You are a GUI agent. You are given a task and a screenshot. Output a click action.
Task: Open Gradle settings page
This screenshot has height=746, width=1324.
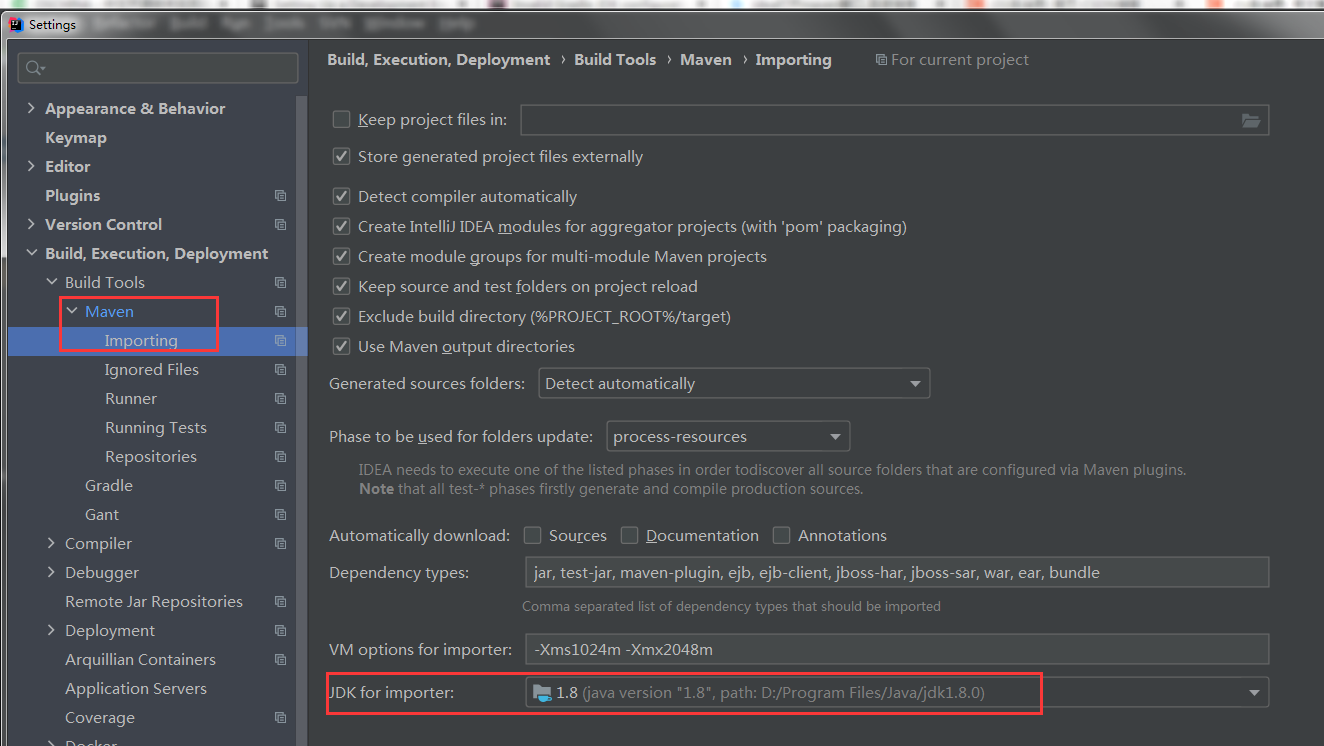[109, 486]
